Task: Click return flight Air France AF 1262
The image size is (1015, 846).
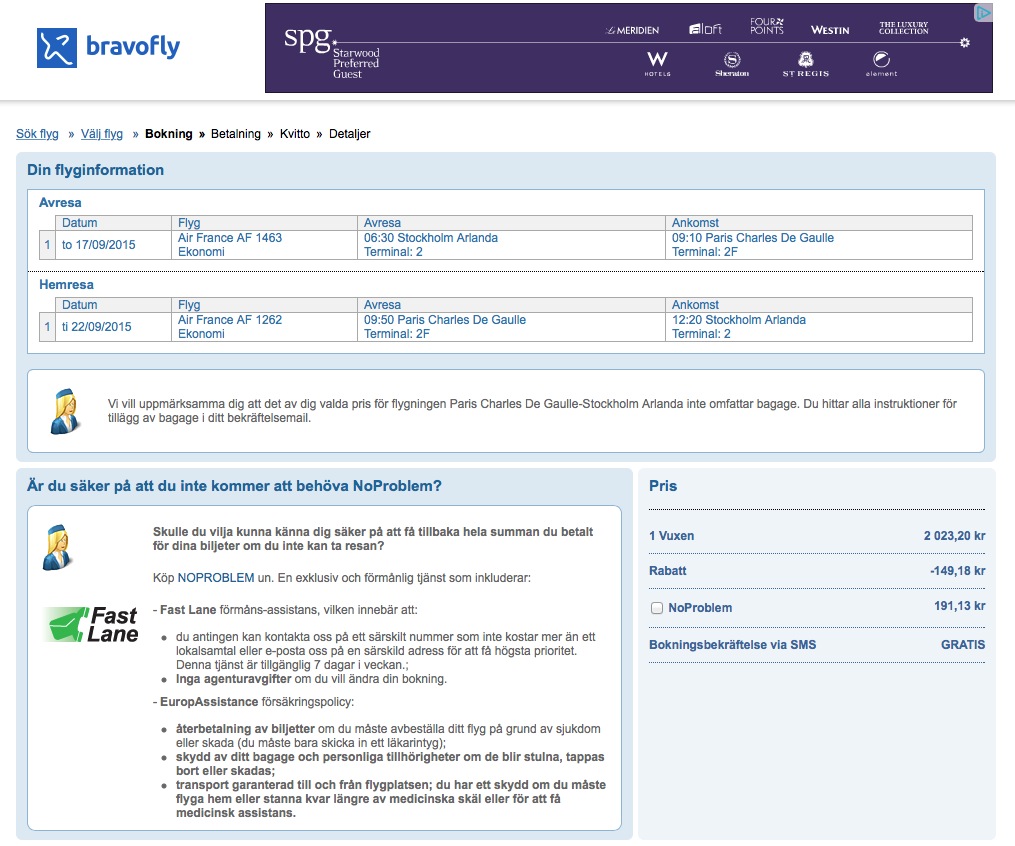Action: 230,320
